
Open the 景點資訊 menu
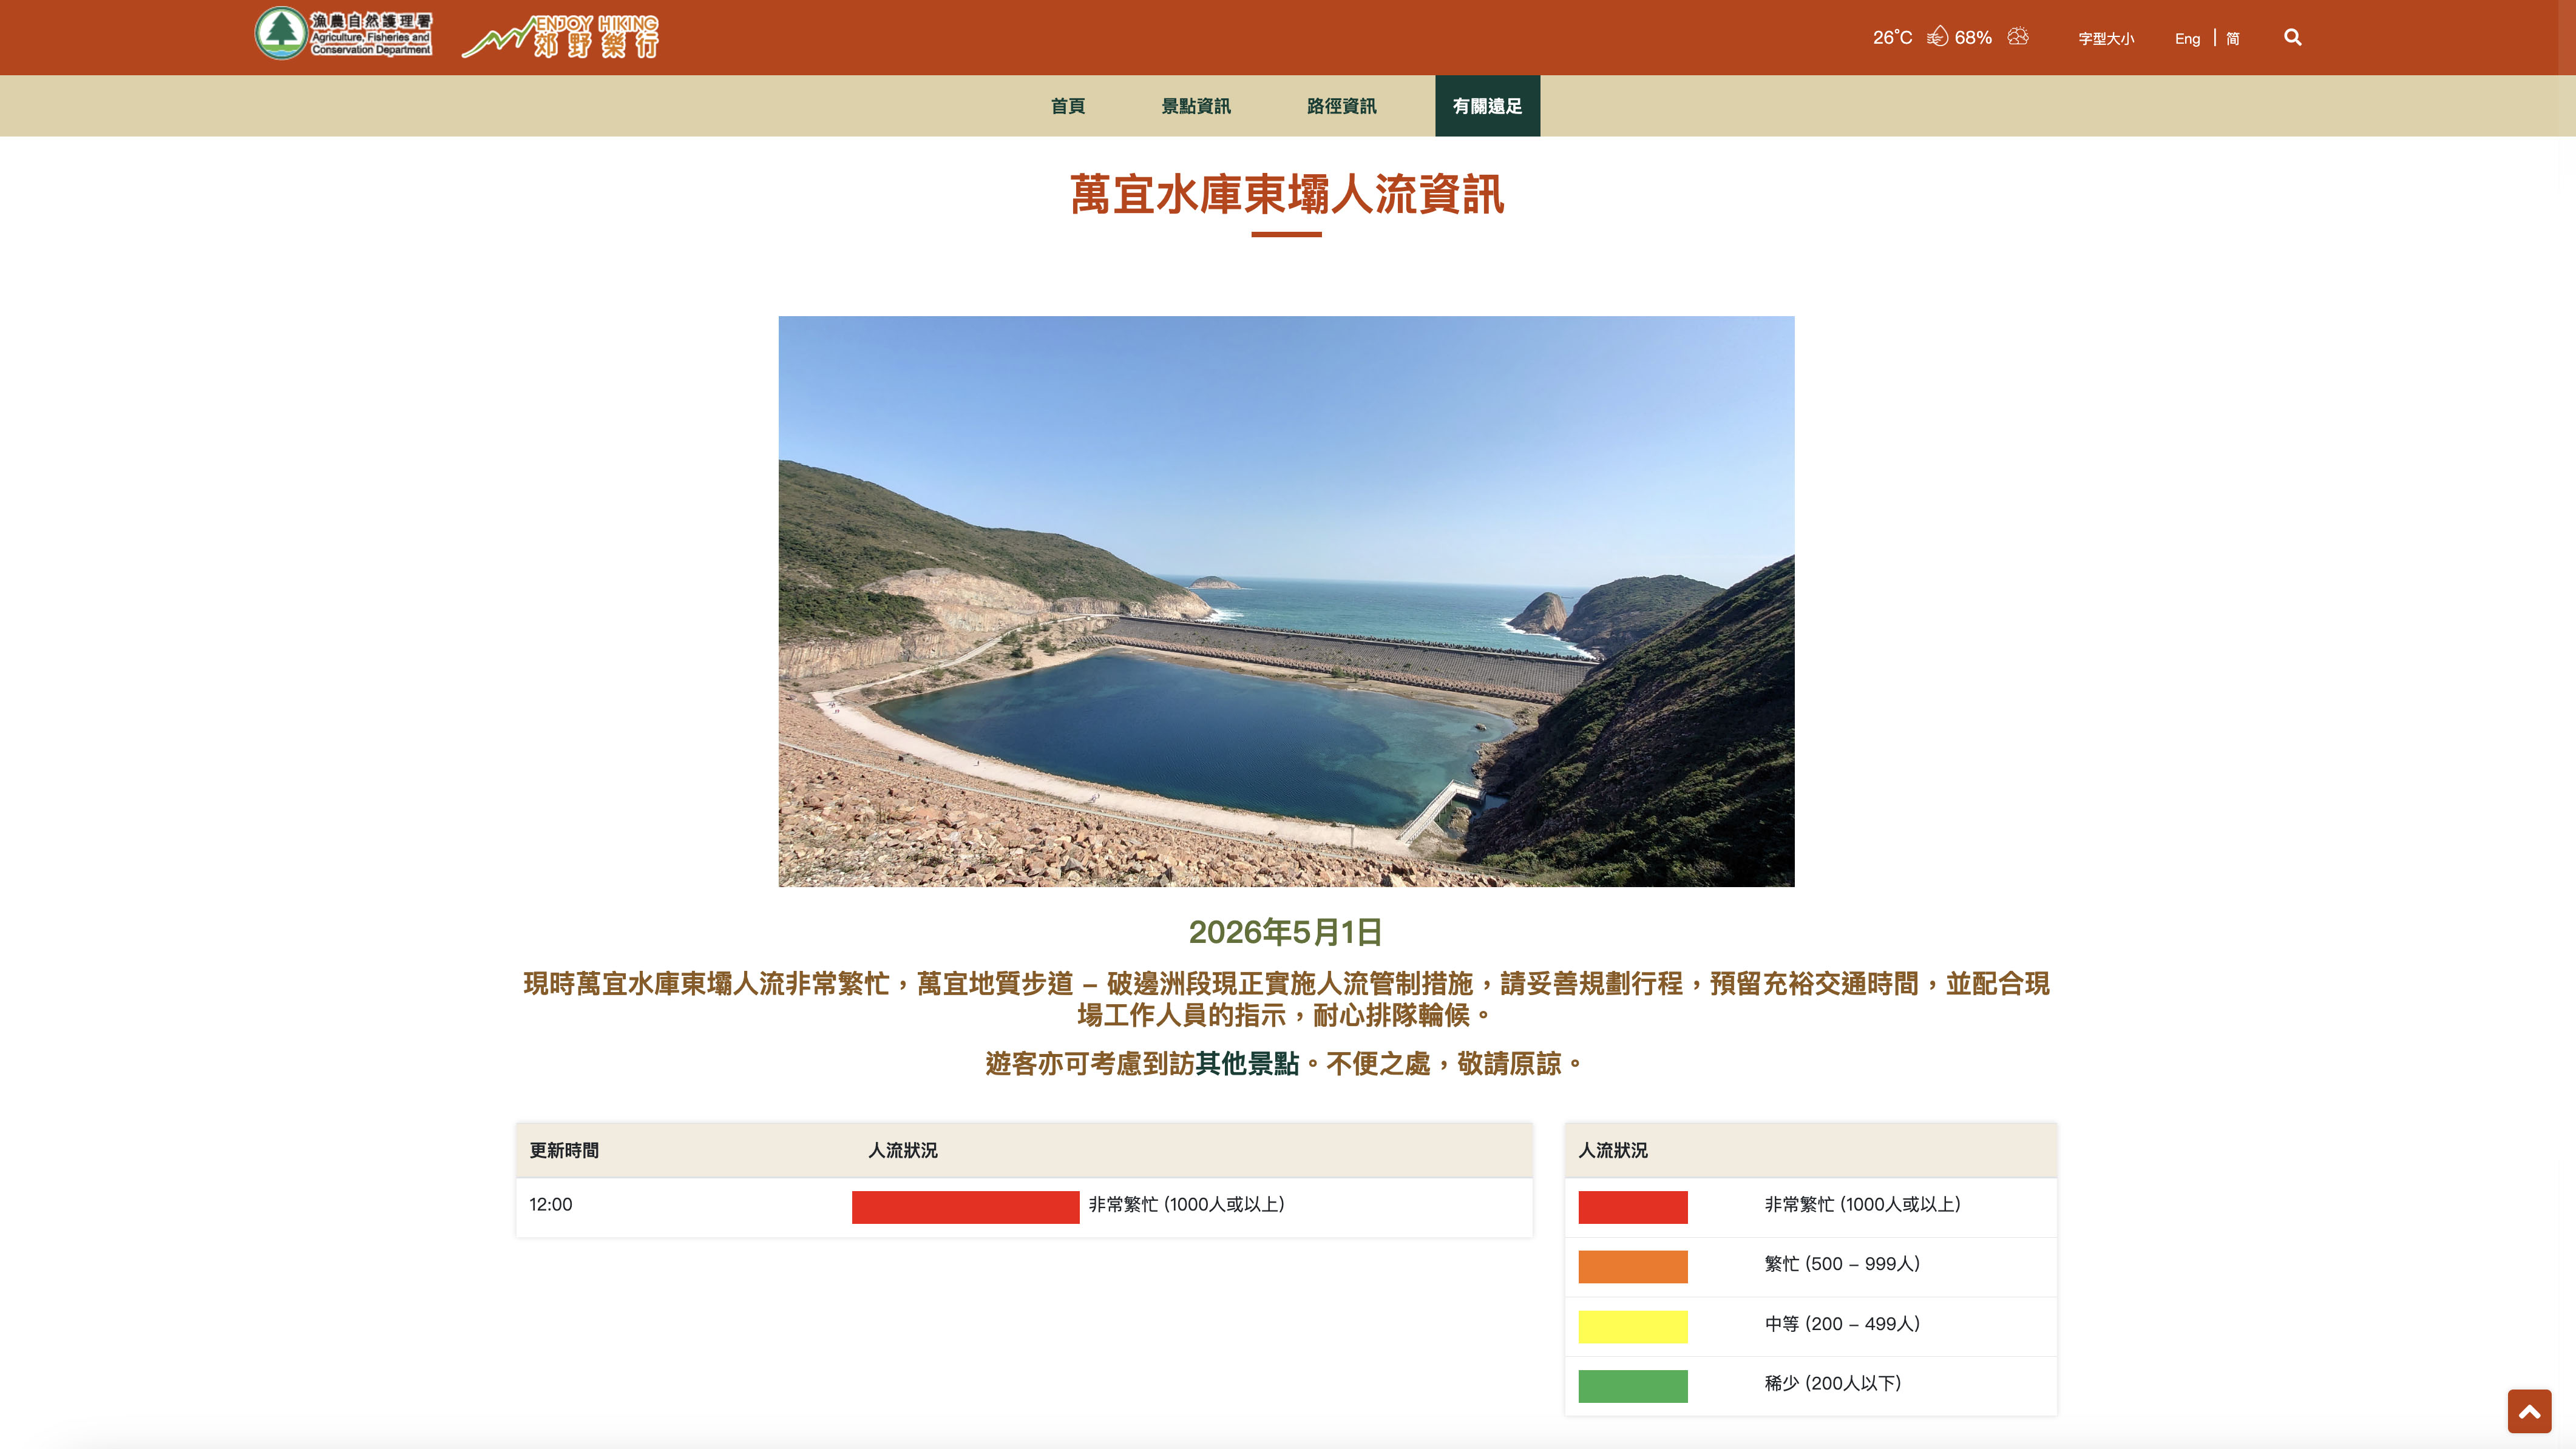(1196, 106)
